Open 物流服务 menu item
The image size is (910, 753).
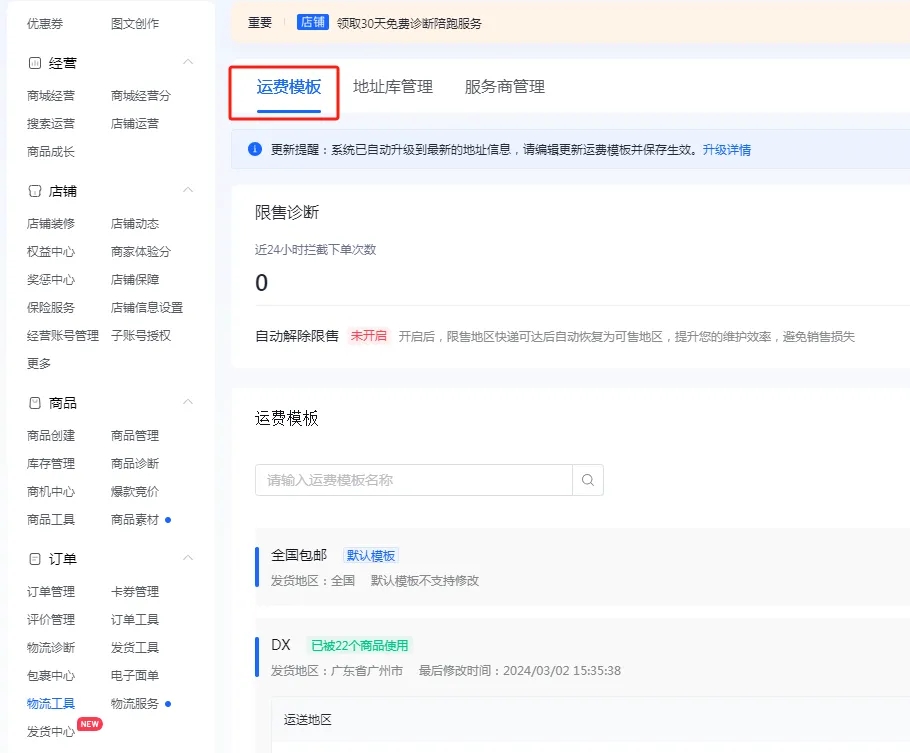pyautogui.click(x=135, y=703)
